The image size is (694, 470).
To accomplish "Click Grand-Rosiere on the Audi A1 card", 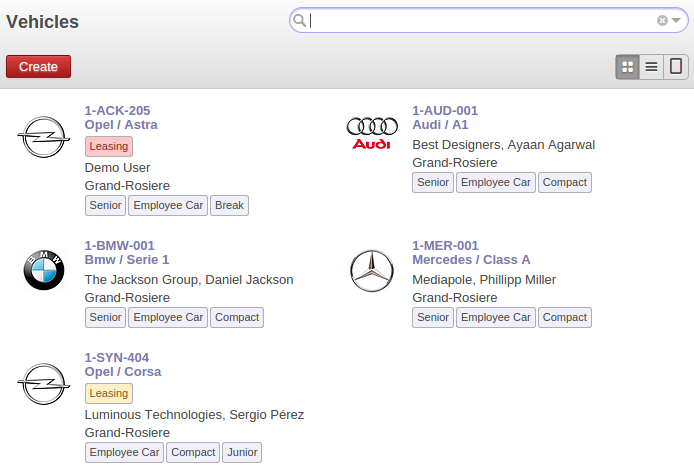I will click(455, 163).
